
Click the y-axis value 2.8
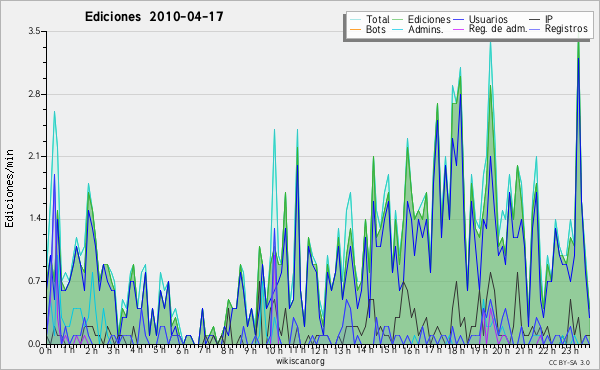click(x=34, y=94)
